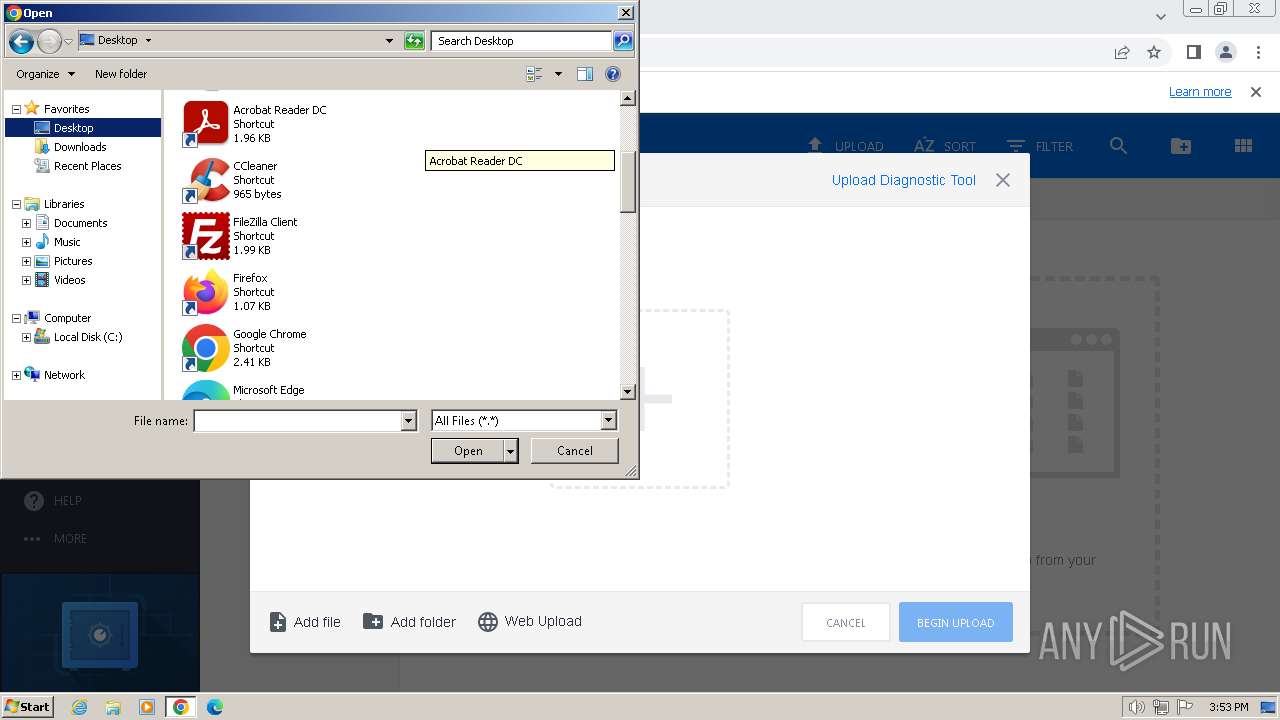This screenshot has width=1280, height=720.
Task: Open the file type All Files dropdown
Action: tap(608, 421)
